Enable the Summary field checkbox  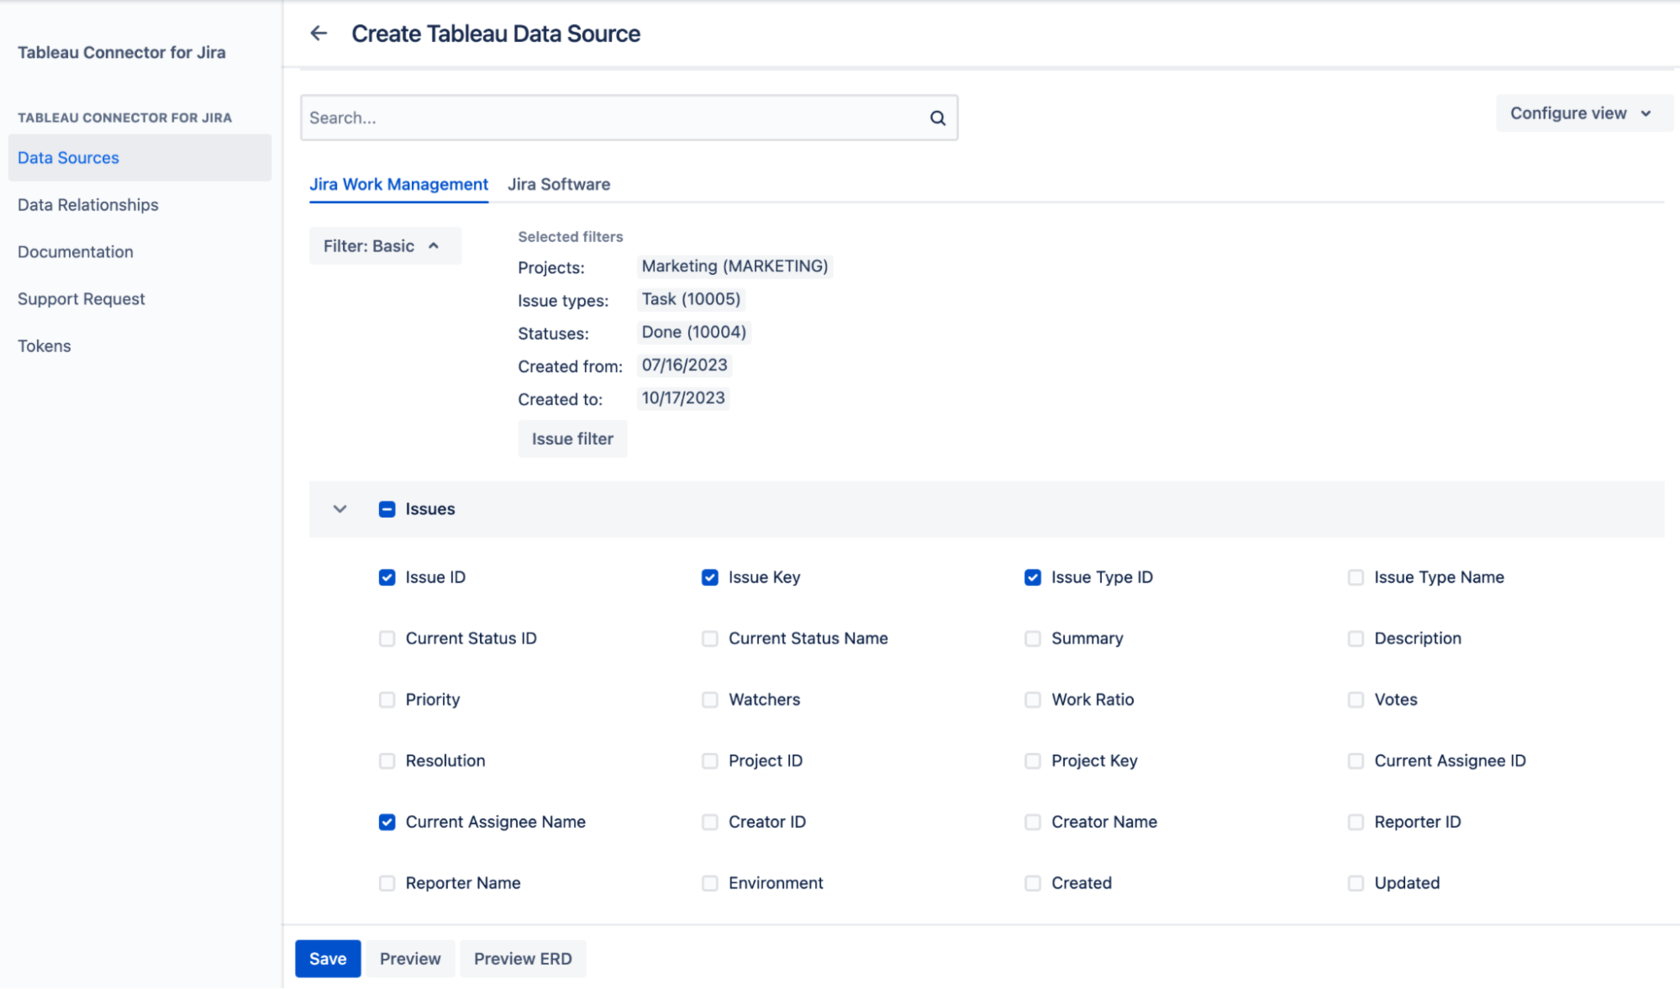coord(1032,638)
